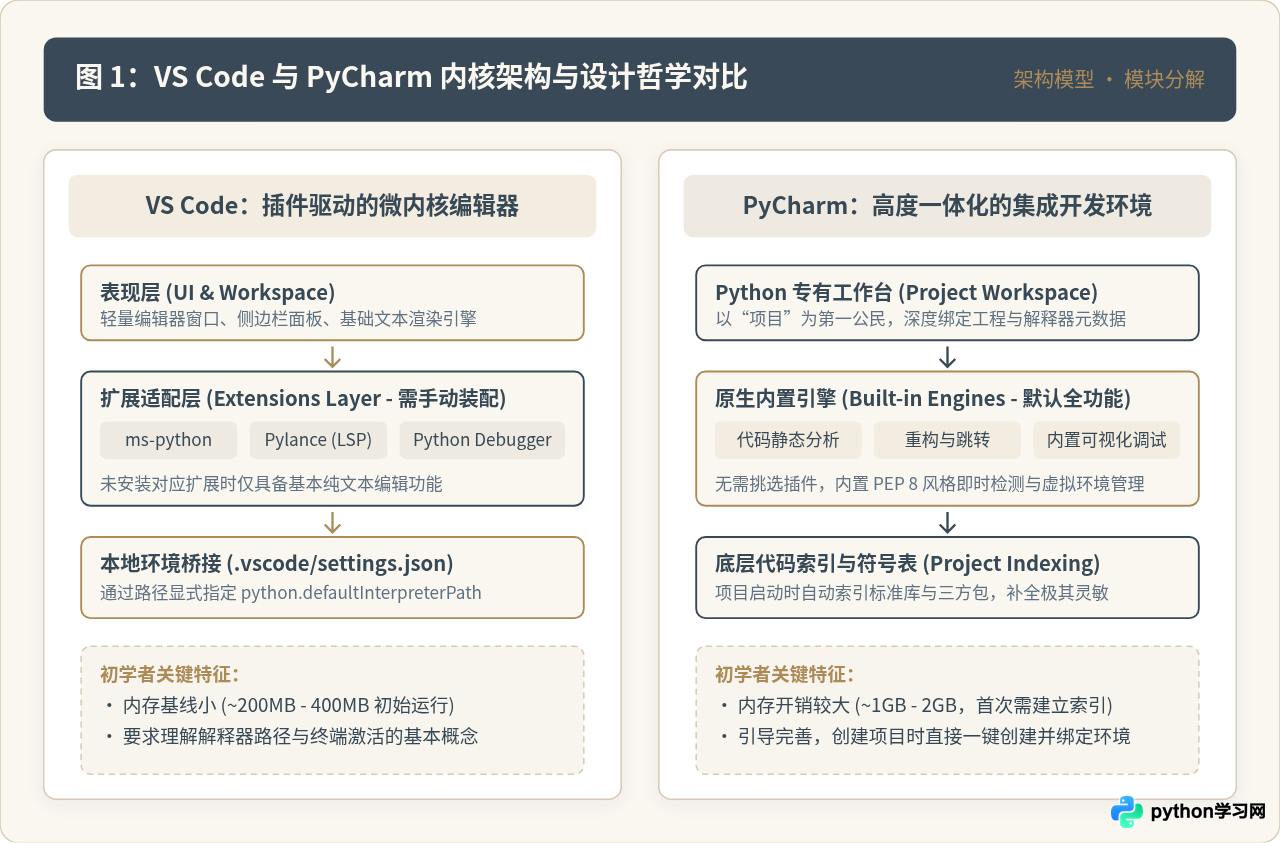This screenshot has width=1280, height=843.
Task: Select the "重构与跳转" chip
Action: pos(947,440)
